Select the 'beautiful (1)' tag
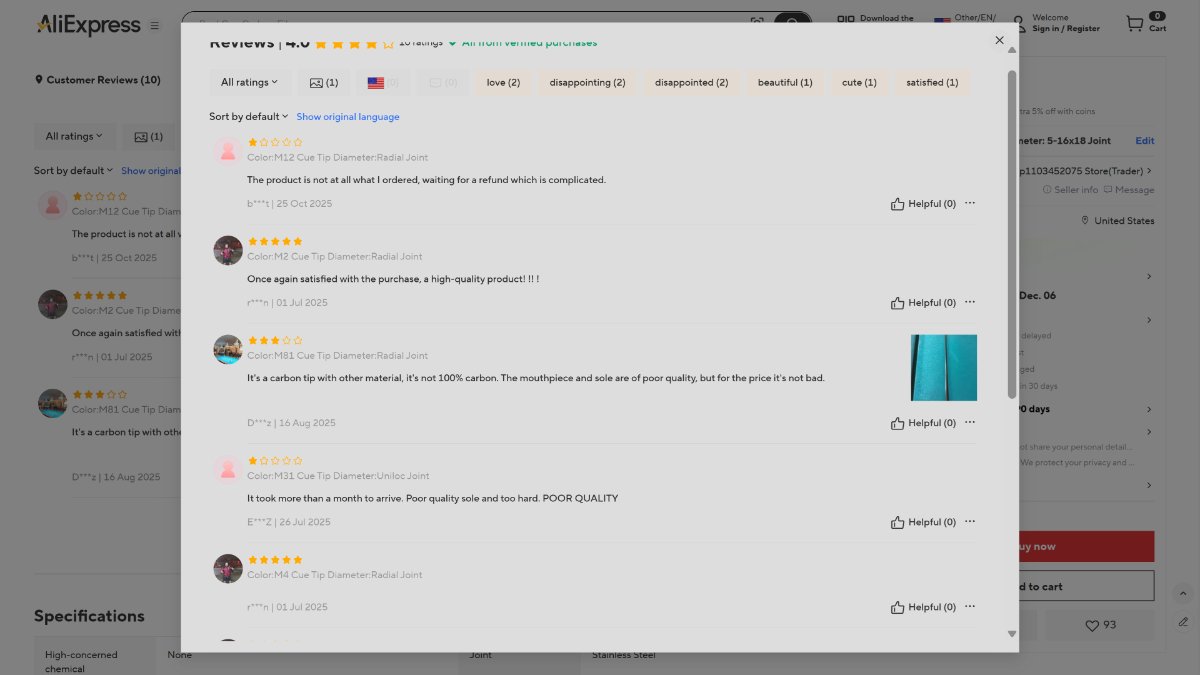1200x675 pixels. (785, 83)
